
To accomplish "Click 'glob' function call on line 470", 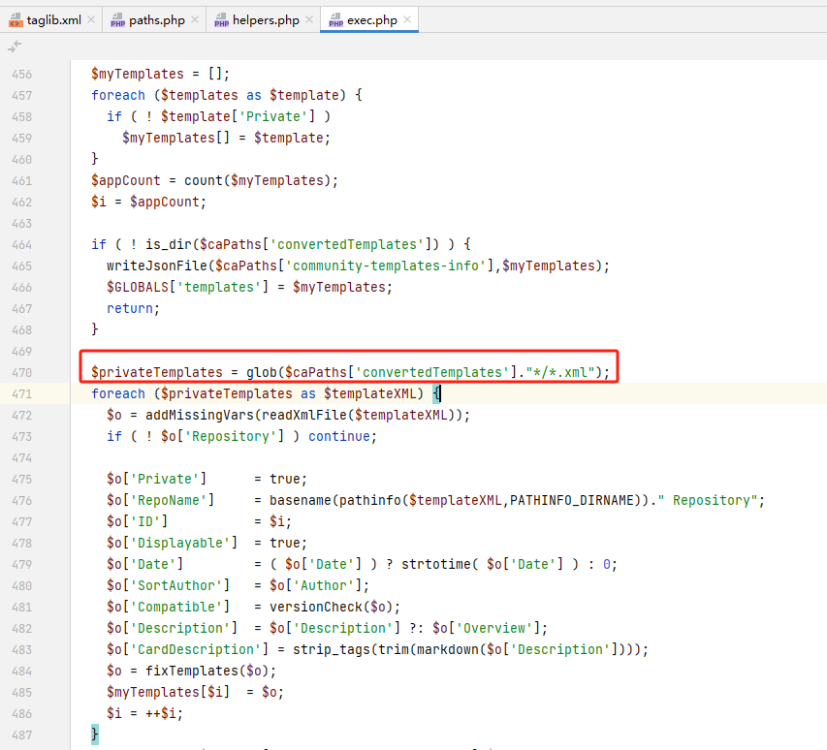I will [262, 372].
